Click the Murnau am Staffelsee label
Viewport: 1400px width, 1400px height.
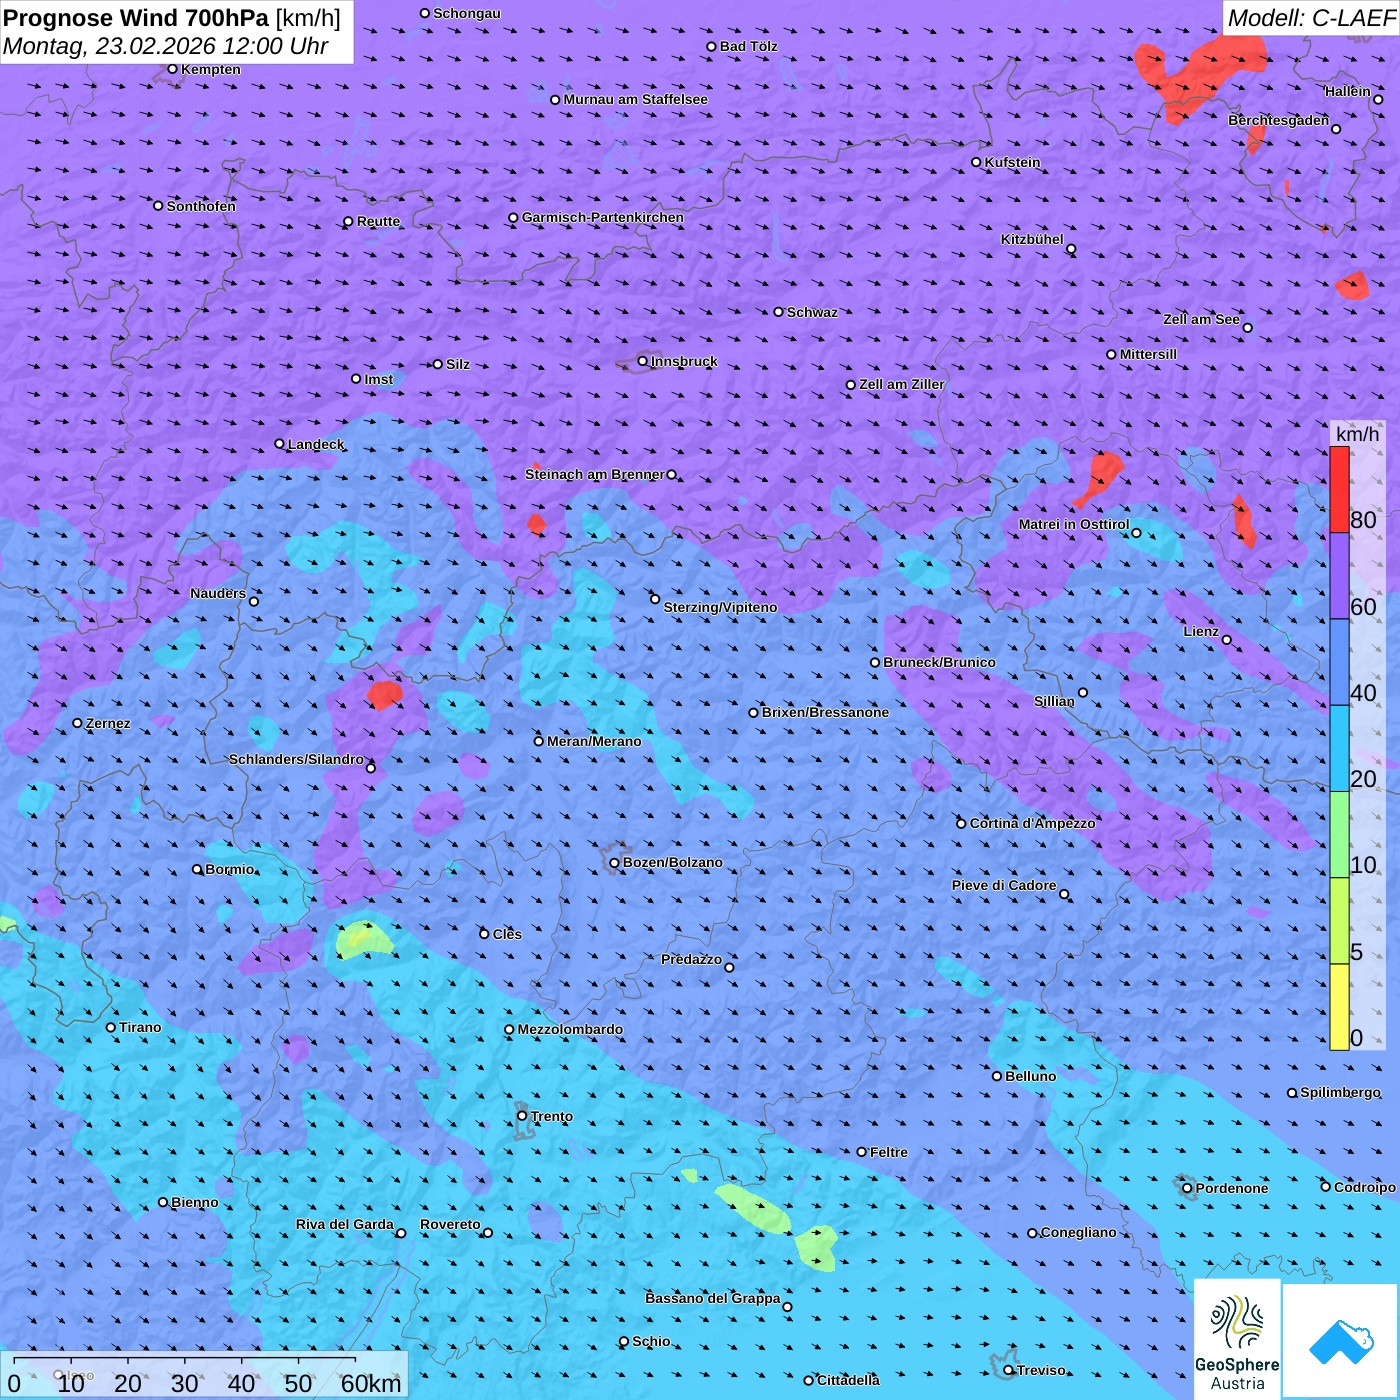click(636, 99)
